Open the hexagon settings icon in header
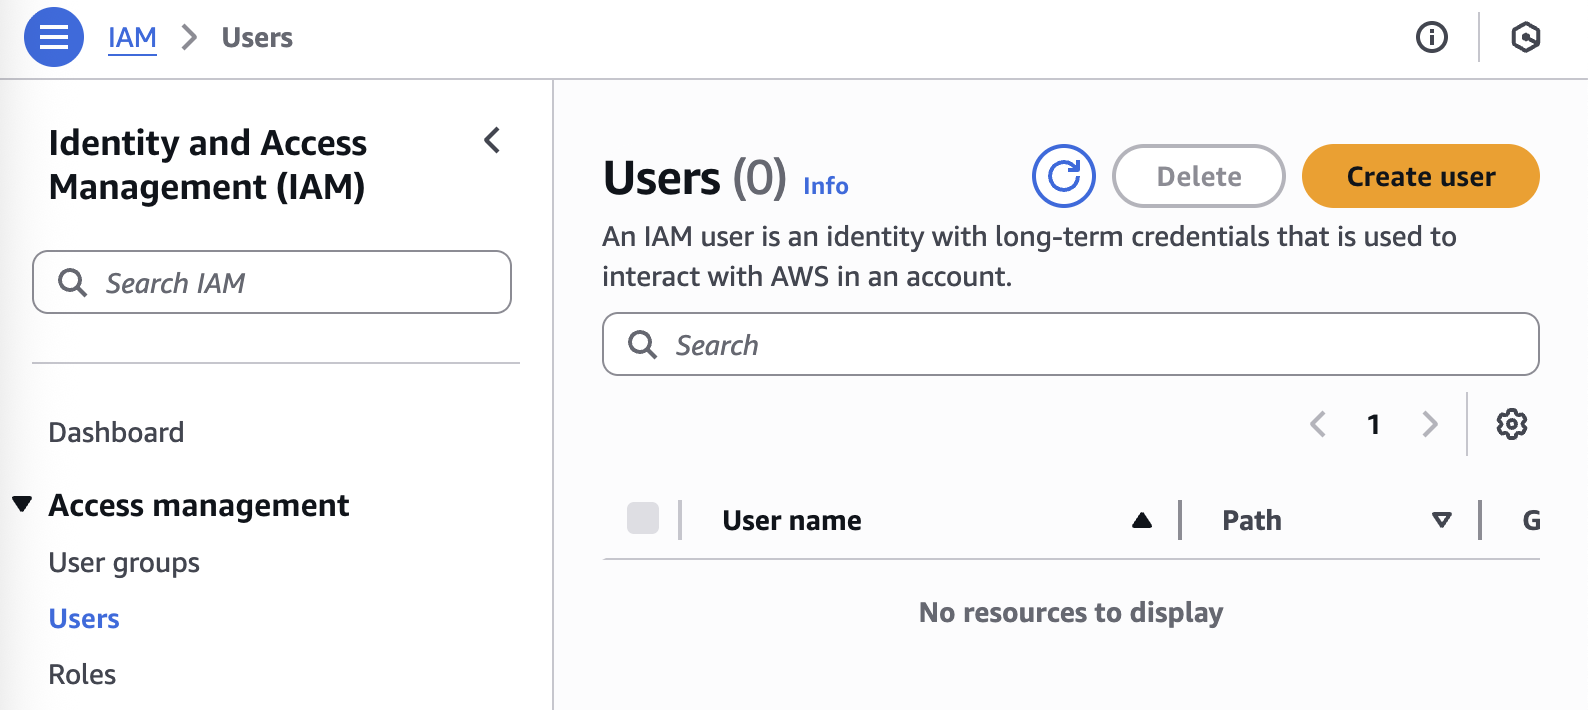Image resolution: width=1588 pixels, height=710 pixels. 1525,37
